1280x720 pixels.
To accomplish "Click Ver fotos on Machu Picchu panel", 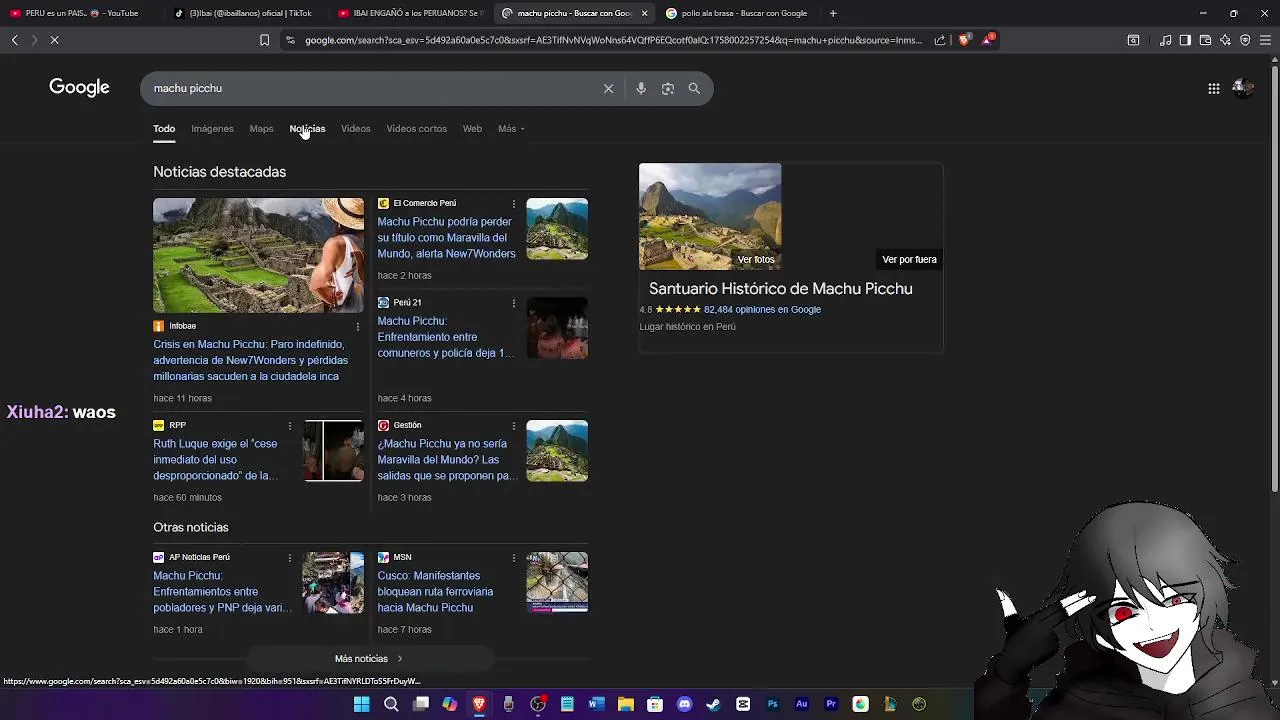I will point(756,259).
